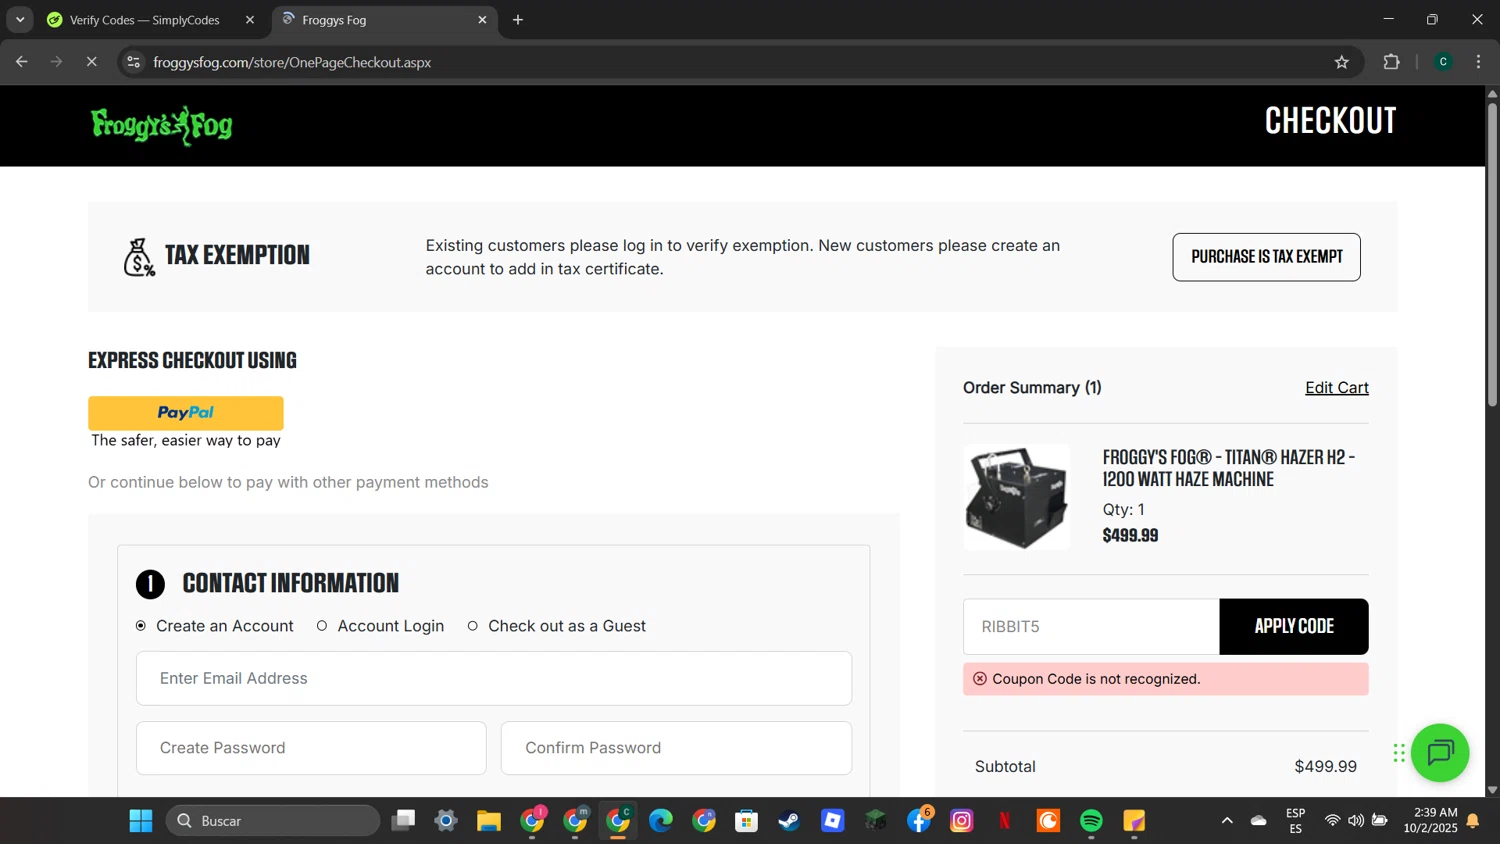
Task: Click the Titan Hazer H2 product thumbnail
Action: 1016,497
